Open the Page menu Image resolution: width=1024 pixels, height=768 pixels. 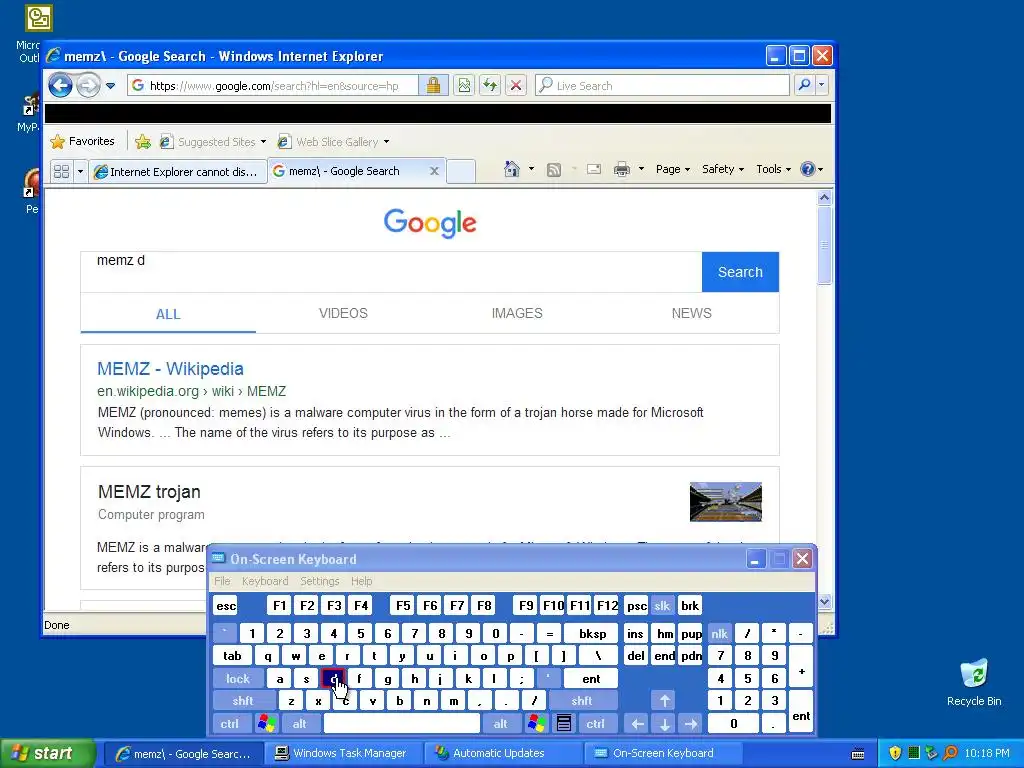(x=673, y=169)
